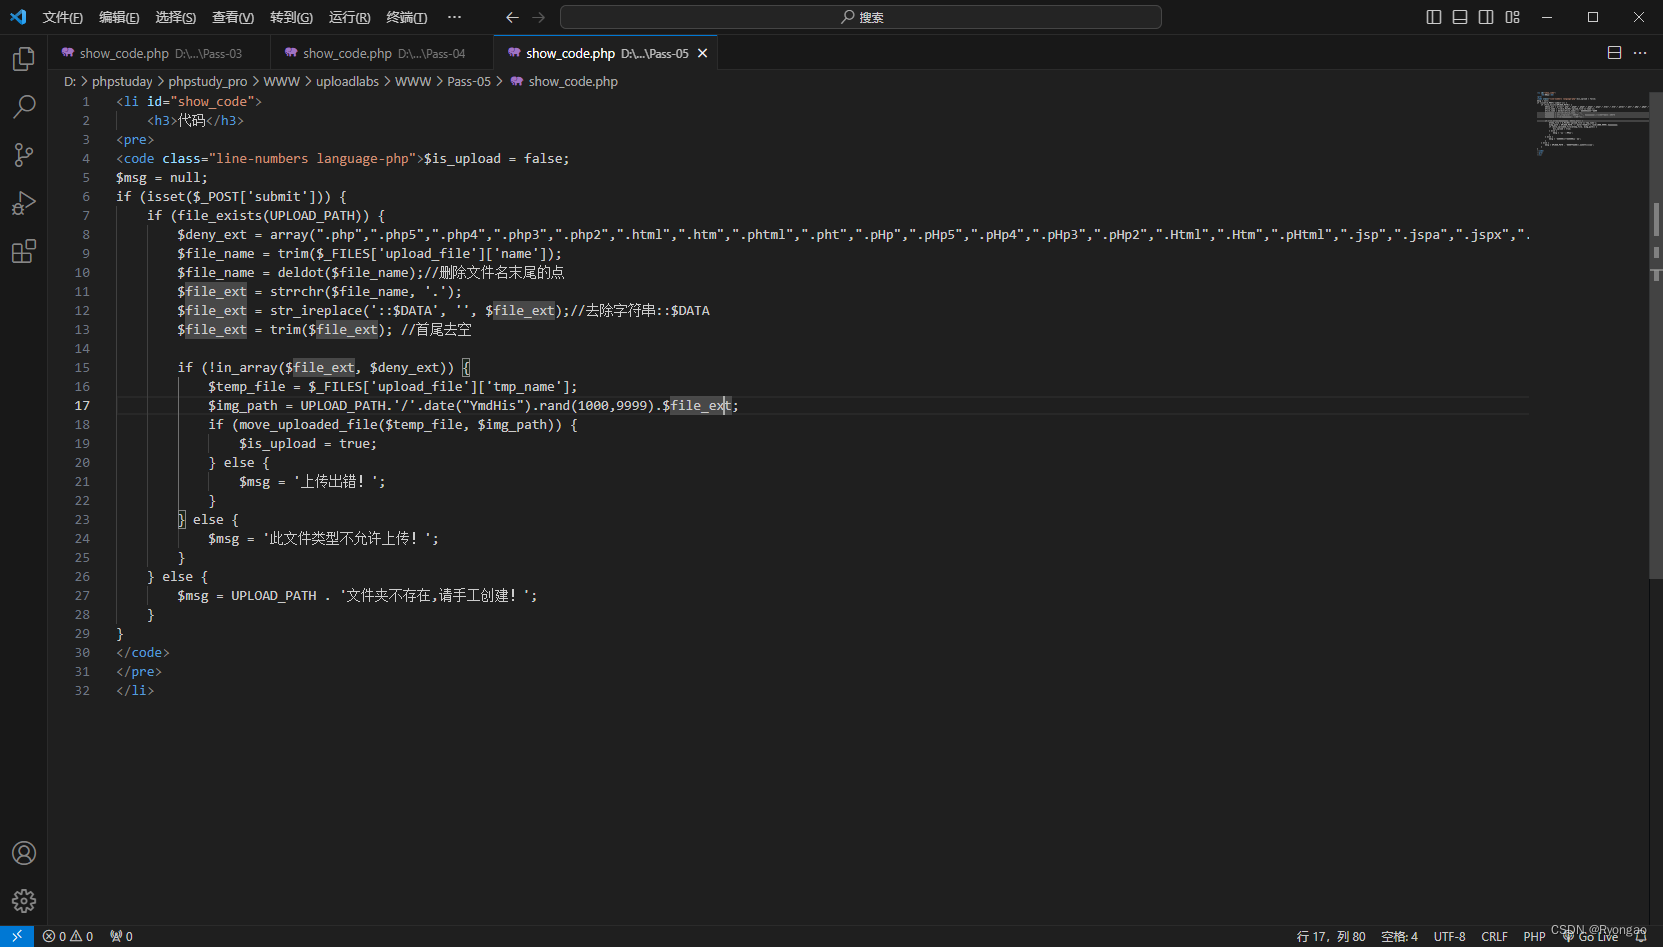Click the ports forwarded status indicator
Image resolution: width=1663 pixels, height=947 pixels.
(121, 936)
